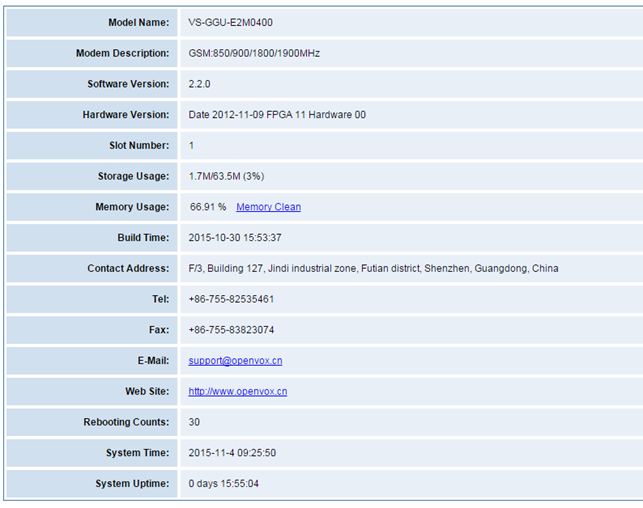
Task: Open the Memory Clean link
Action: tap(268, 207)
